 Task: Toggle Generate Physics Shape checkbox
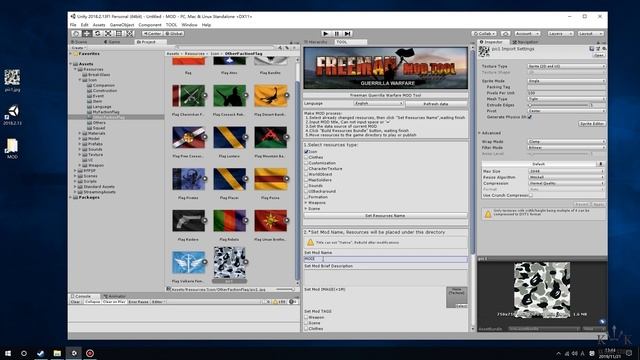click(x=530, y=117)
